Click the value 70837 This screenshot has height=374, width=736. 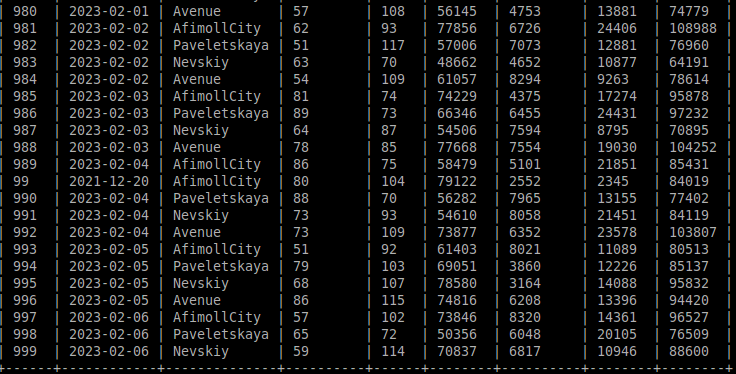[457, 351]
